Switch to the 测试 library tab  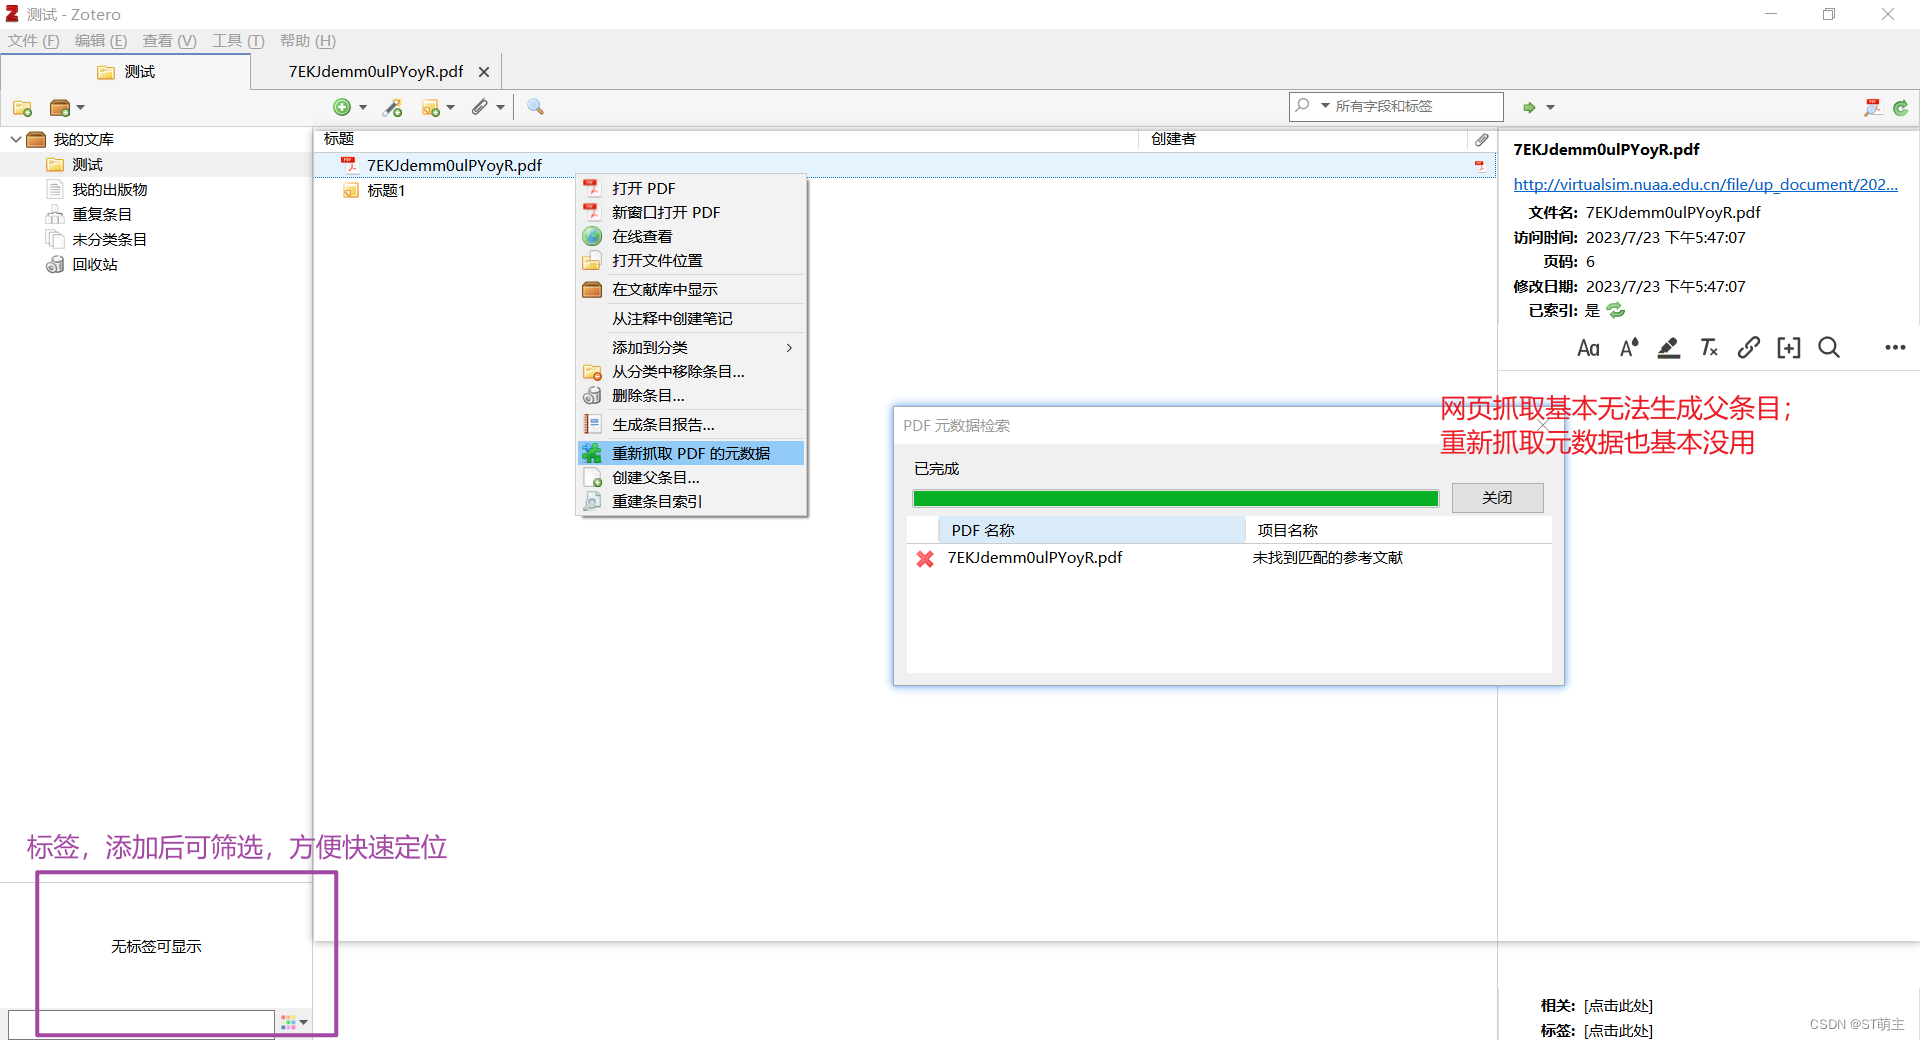[x=126, y=72]
